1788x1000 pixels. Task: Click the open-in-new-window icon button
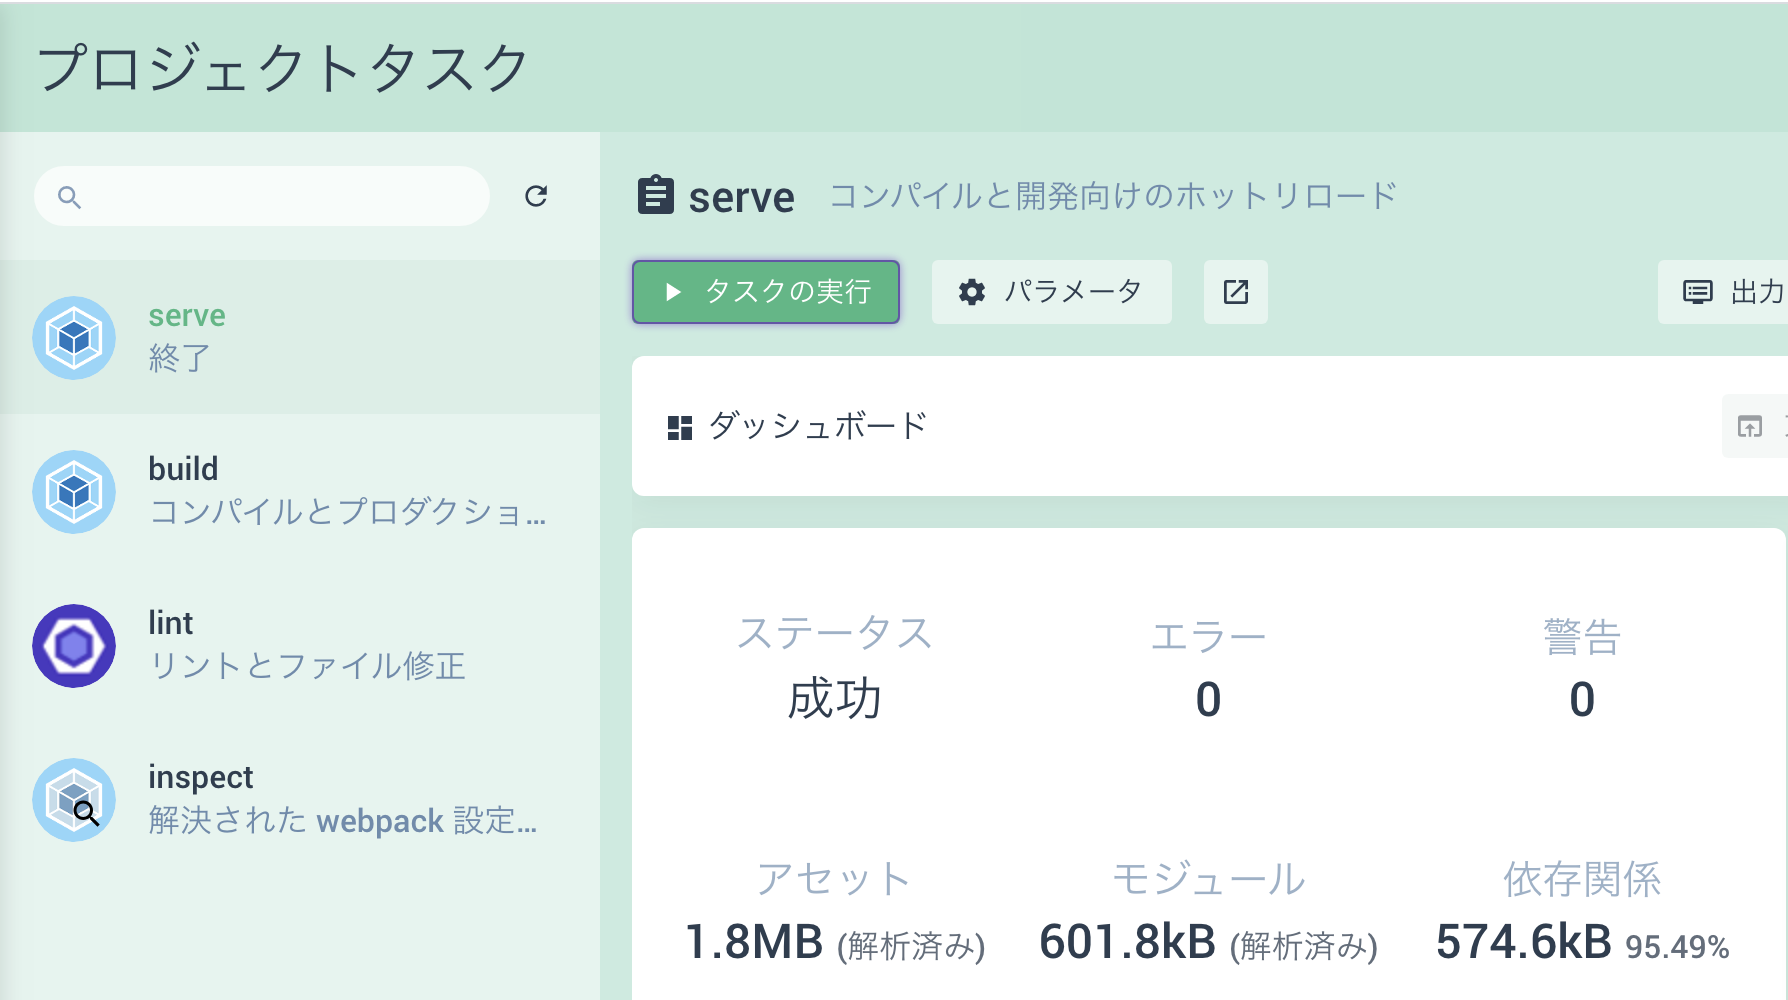pos(1236,292)
